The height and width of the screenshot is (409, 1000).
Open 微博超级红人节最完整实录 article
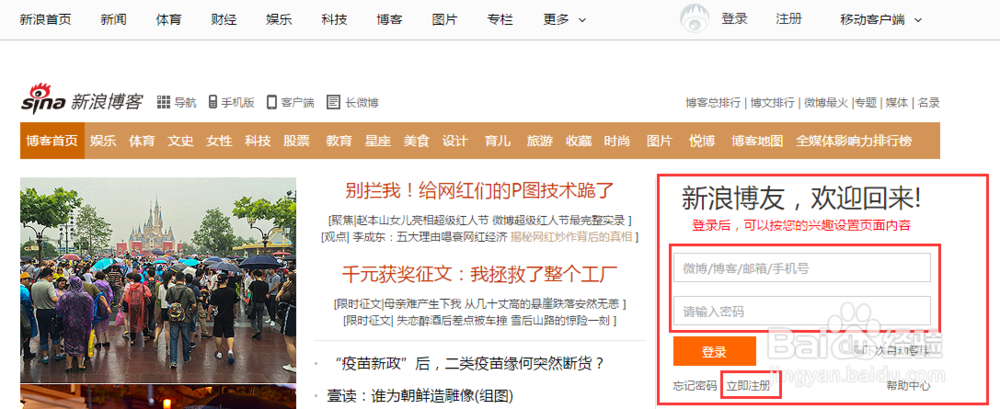559,221
